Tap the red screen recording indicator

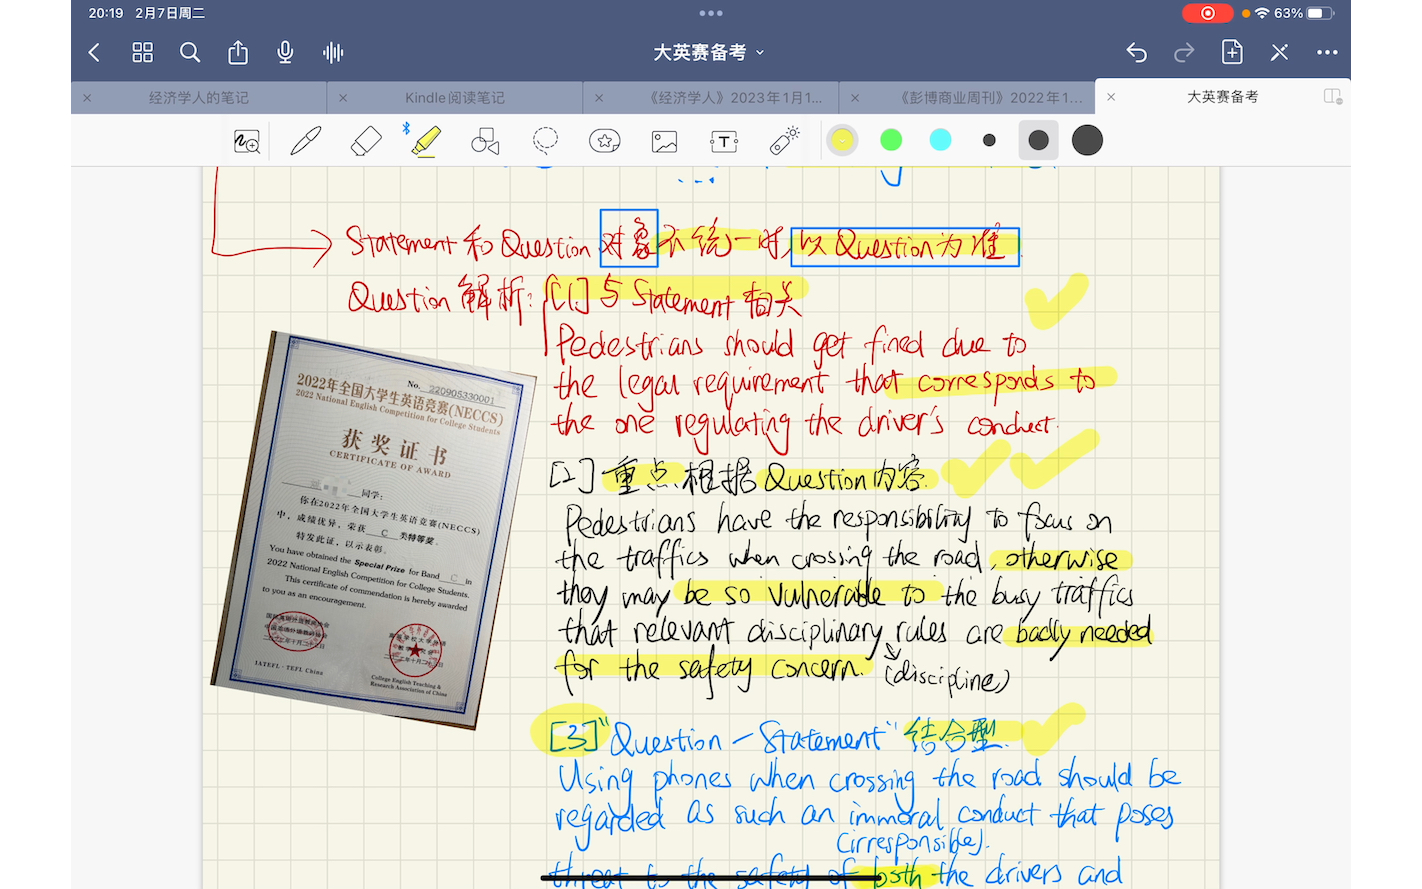[1208, 13]
